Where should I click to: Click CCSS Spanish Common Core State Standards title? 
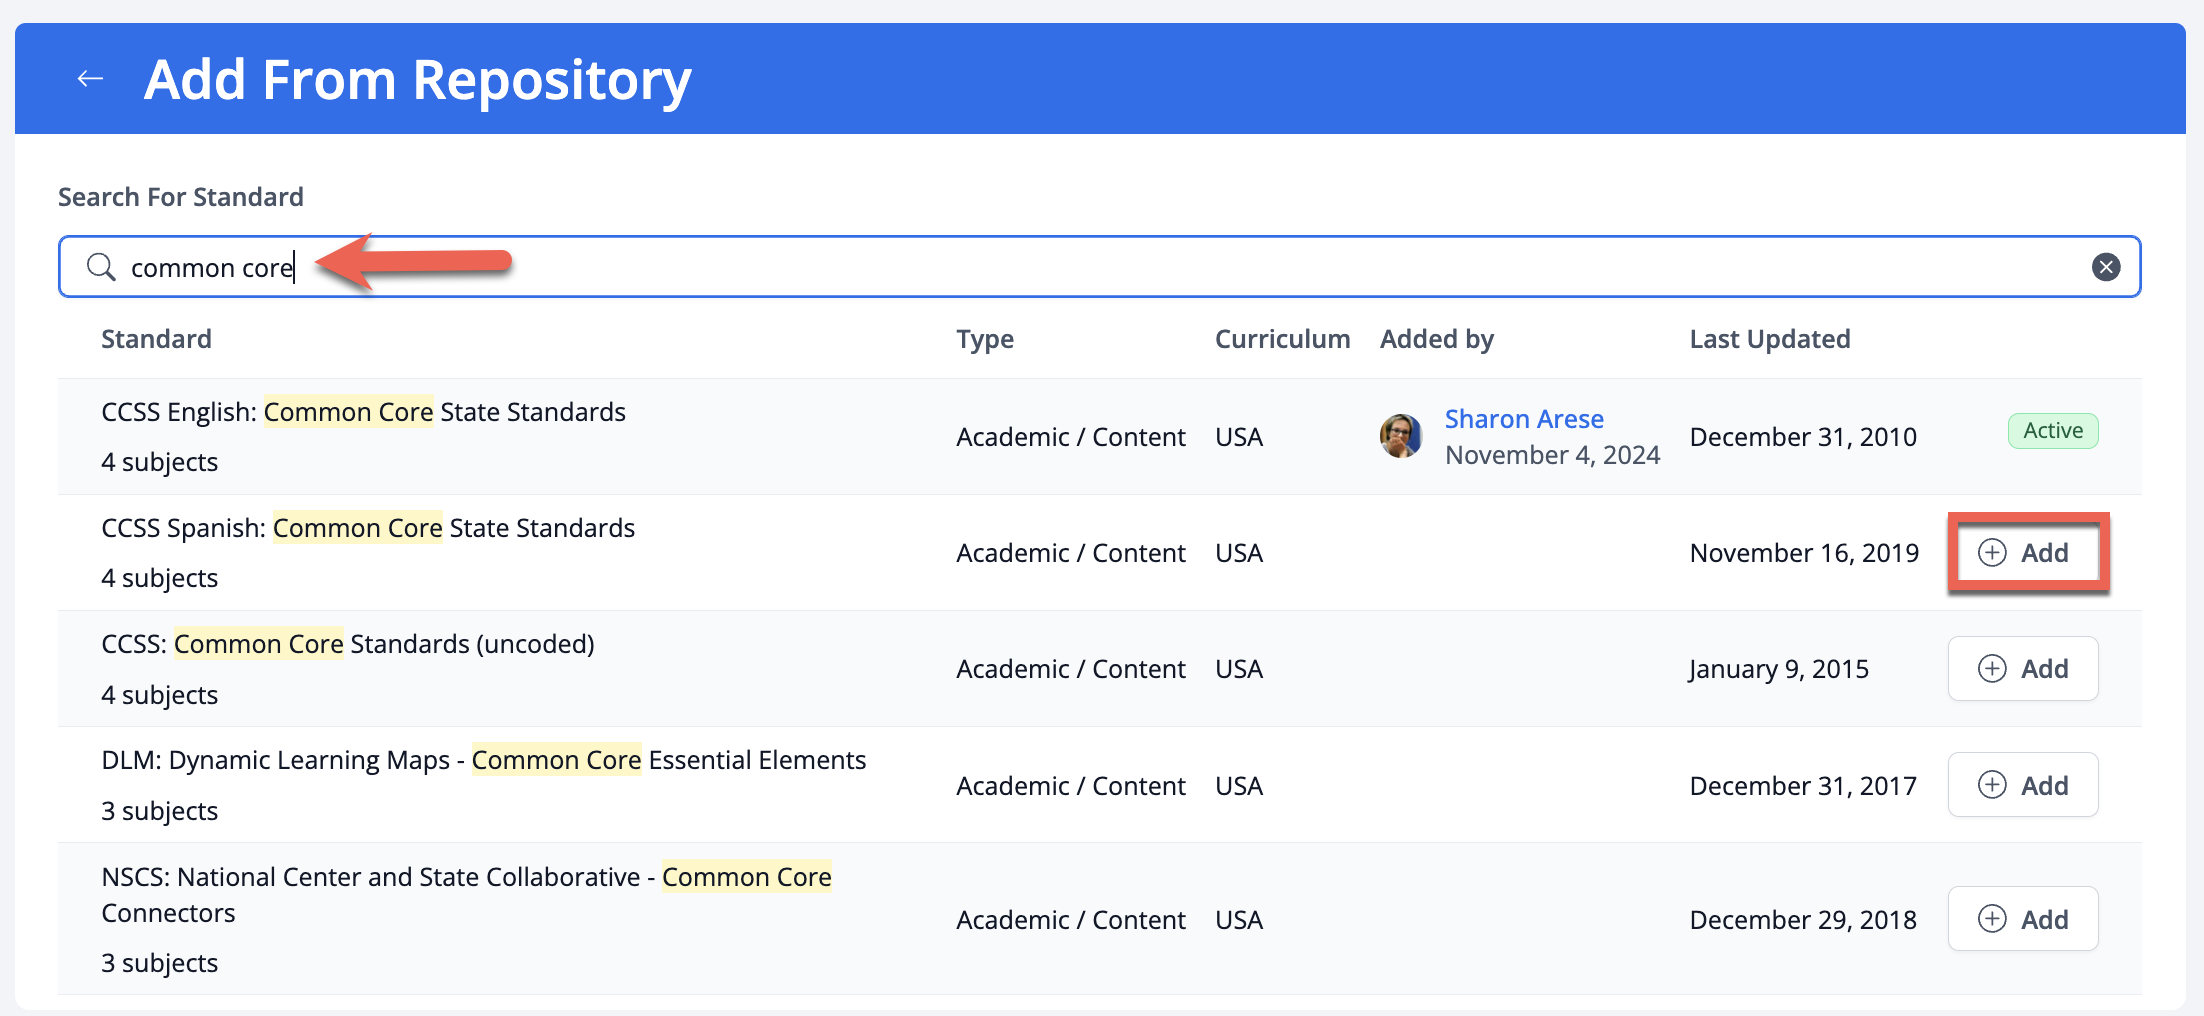368,528
